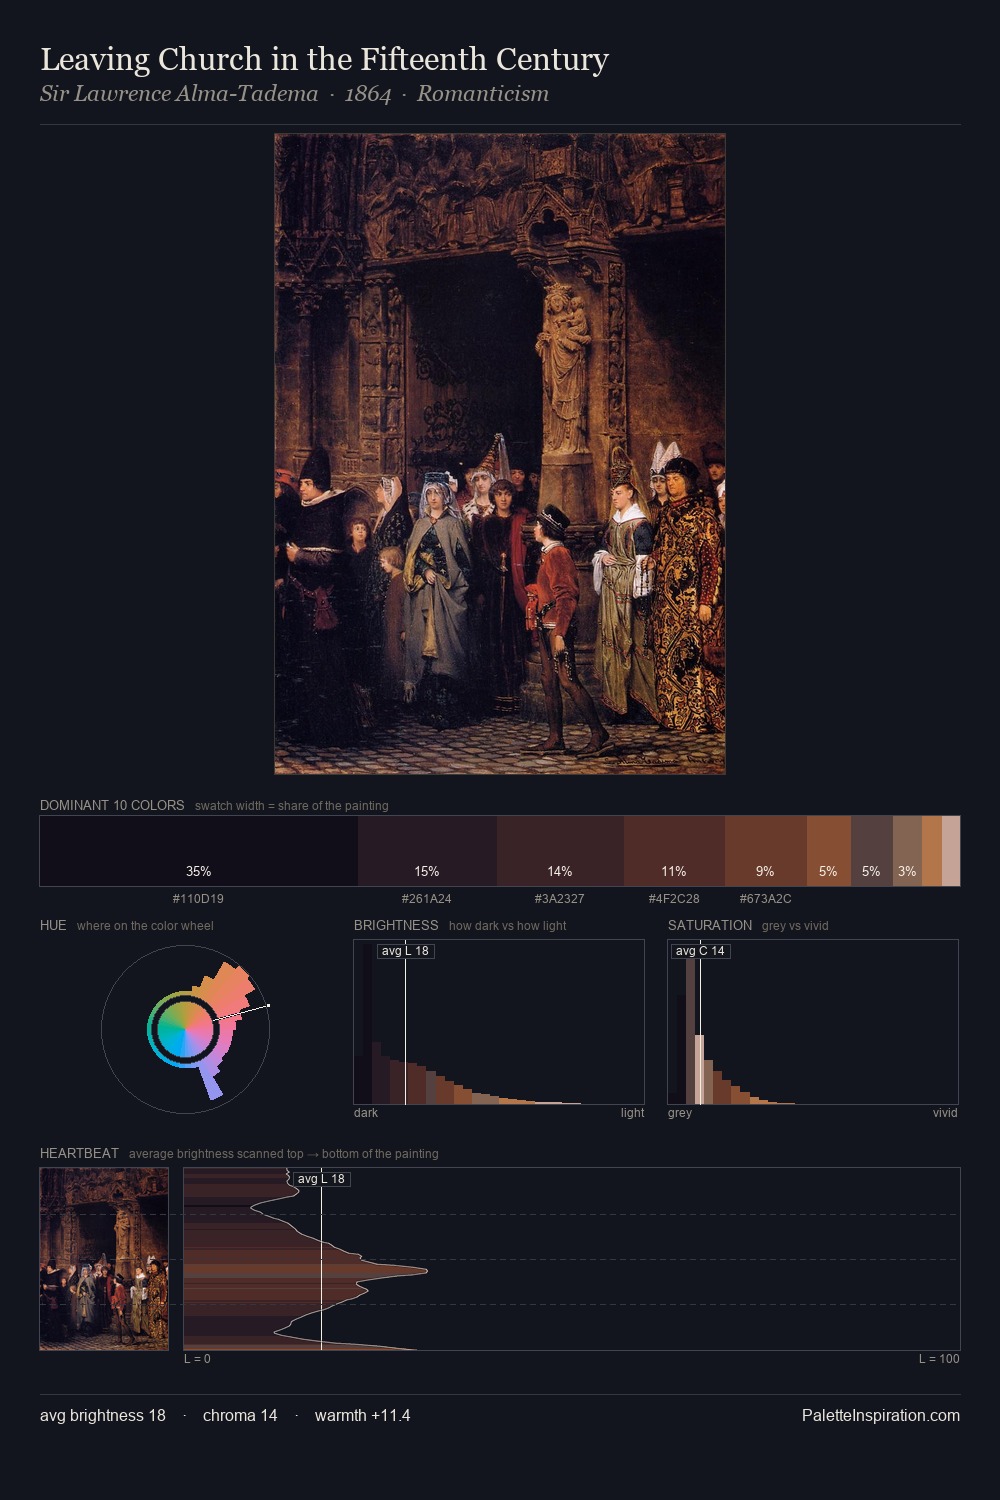1000x1500 pixels.
Task: Click 'how dark vs how light' caption
Action: 507,926
